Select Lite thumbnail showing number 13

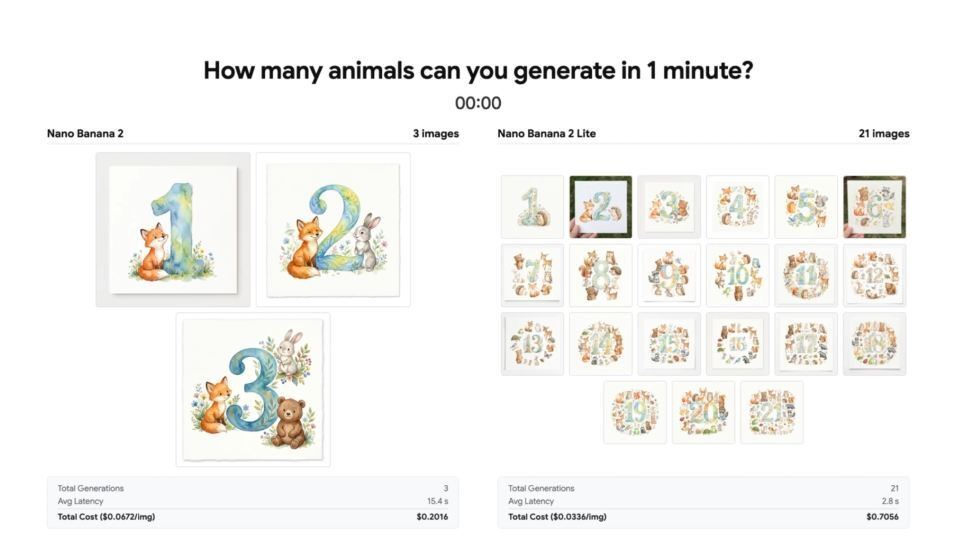pyautogui.click(x=532, y=344)
